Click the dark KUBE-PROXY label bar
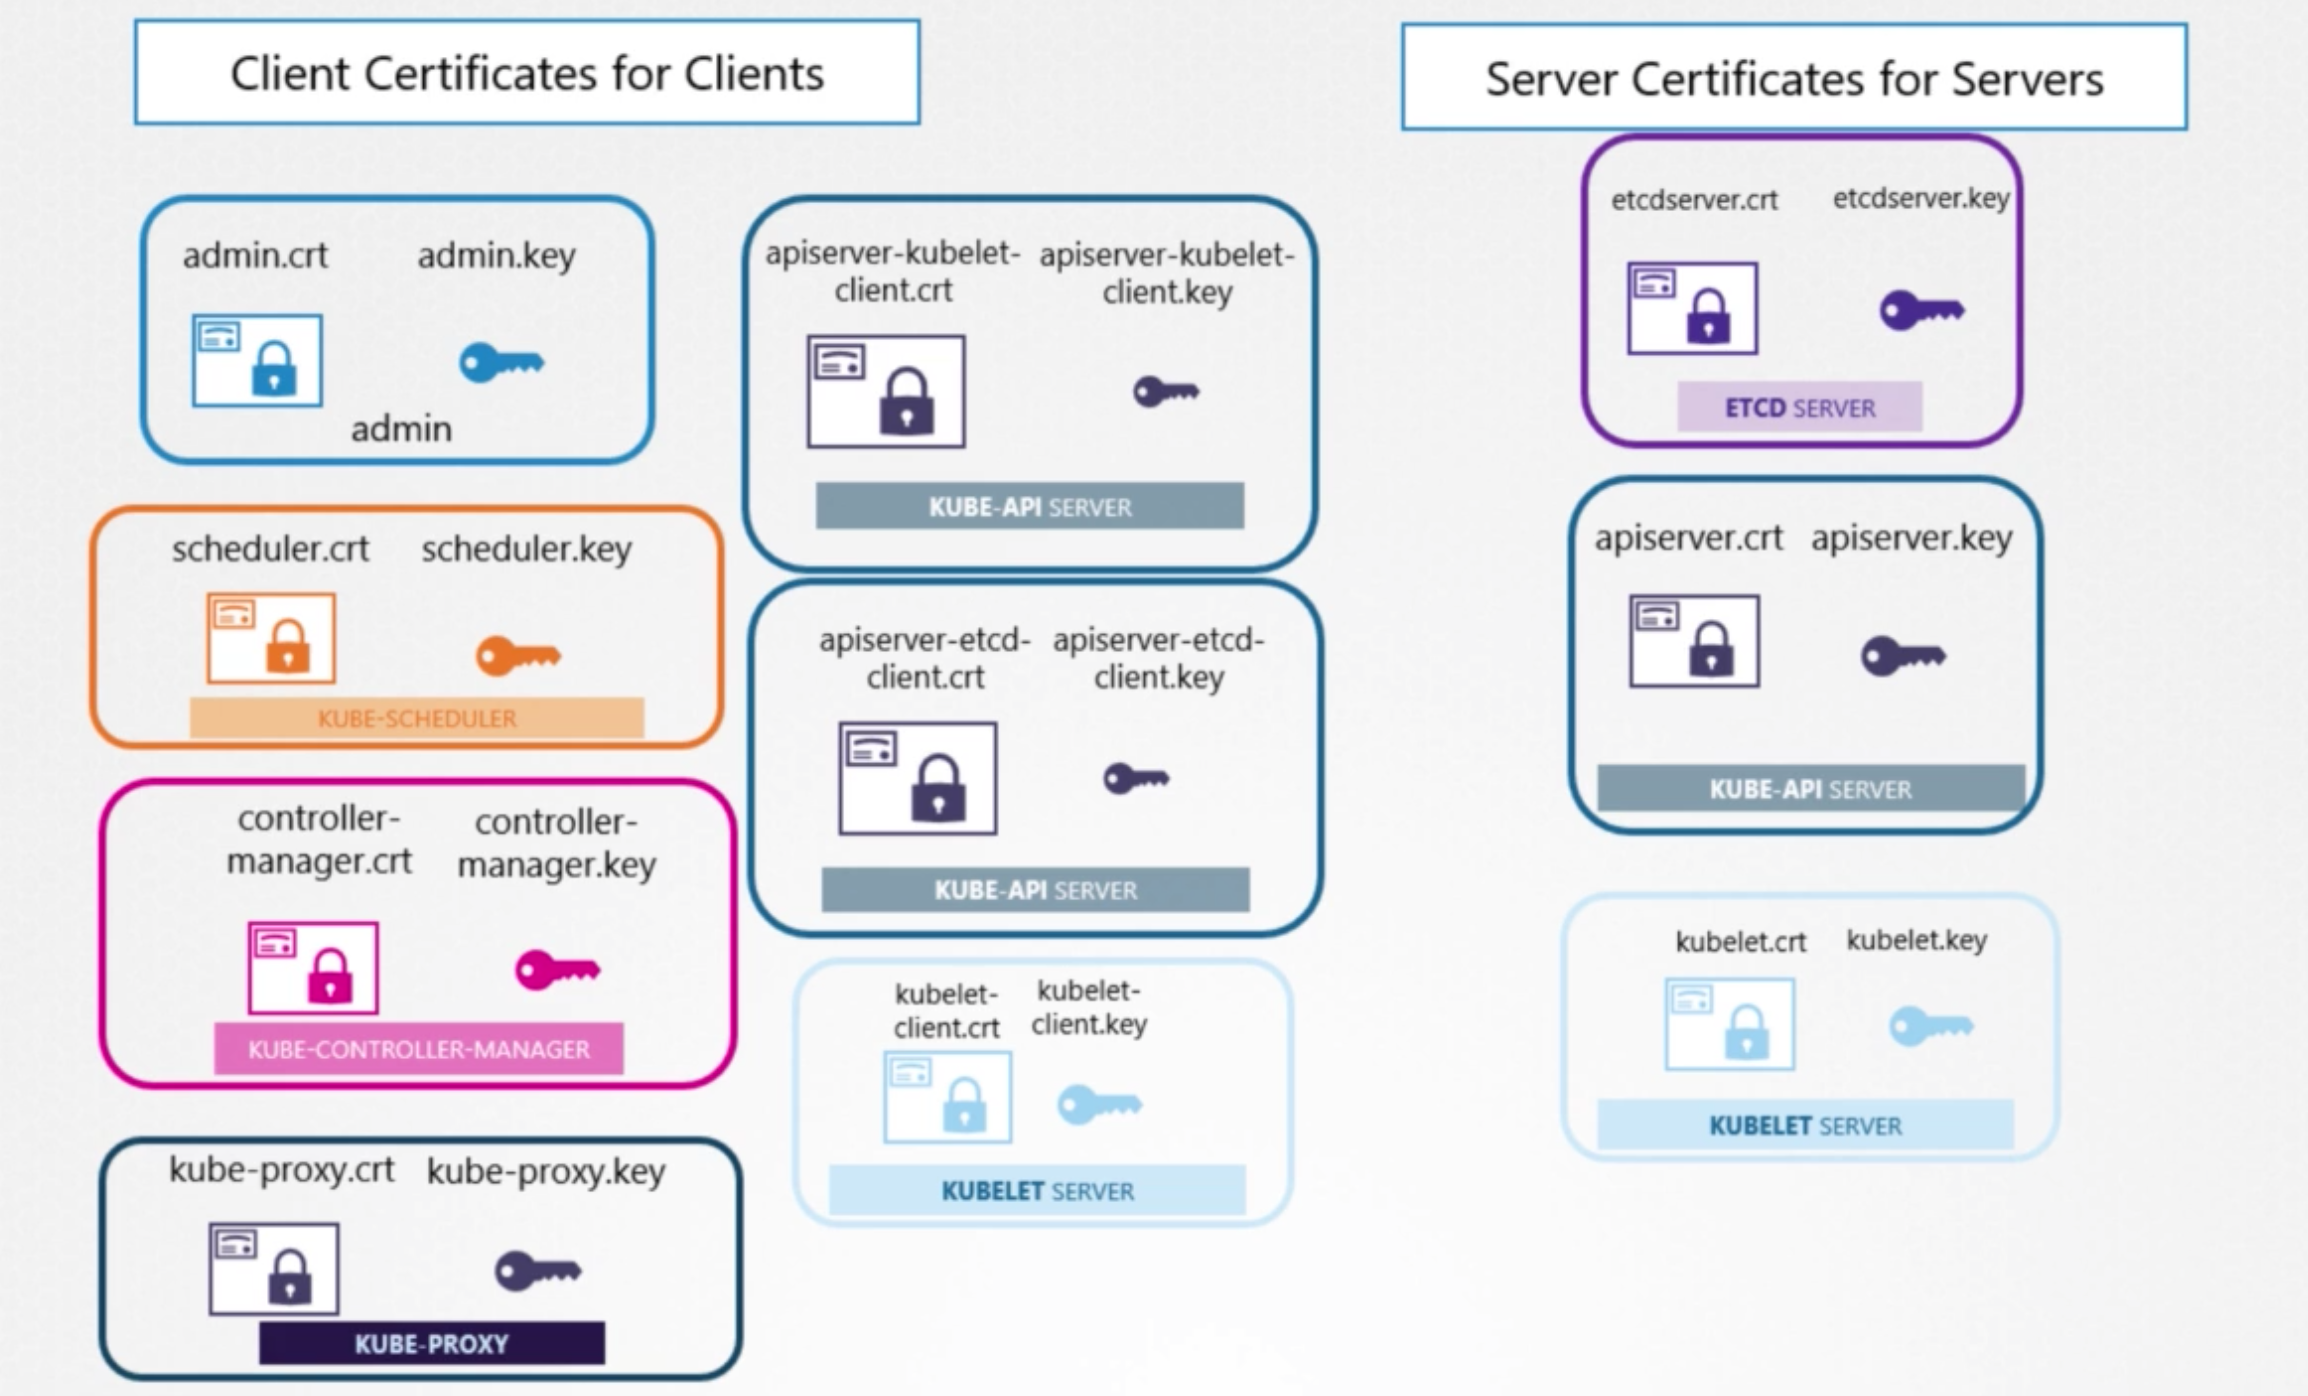 [x=431, y=1343]
